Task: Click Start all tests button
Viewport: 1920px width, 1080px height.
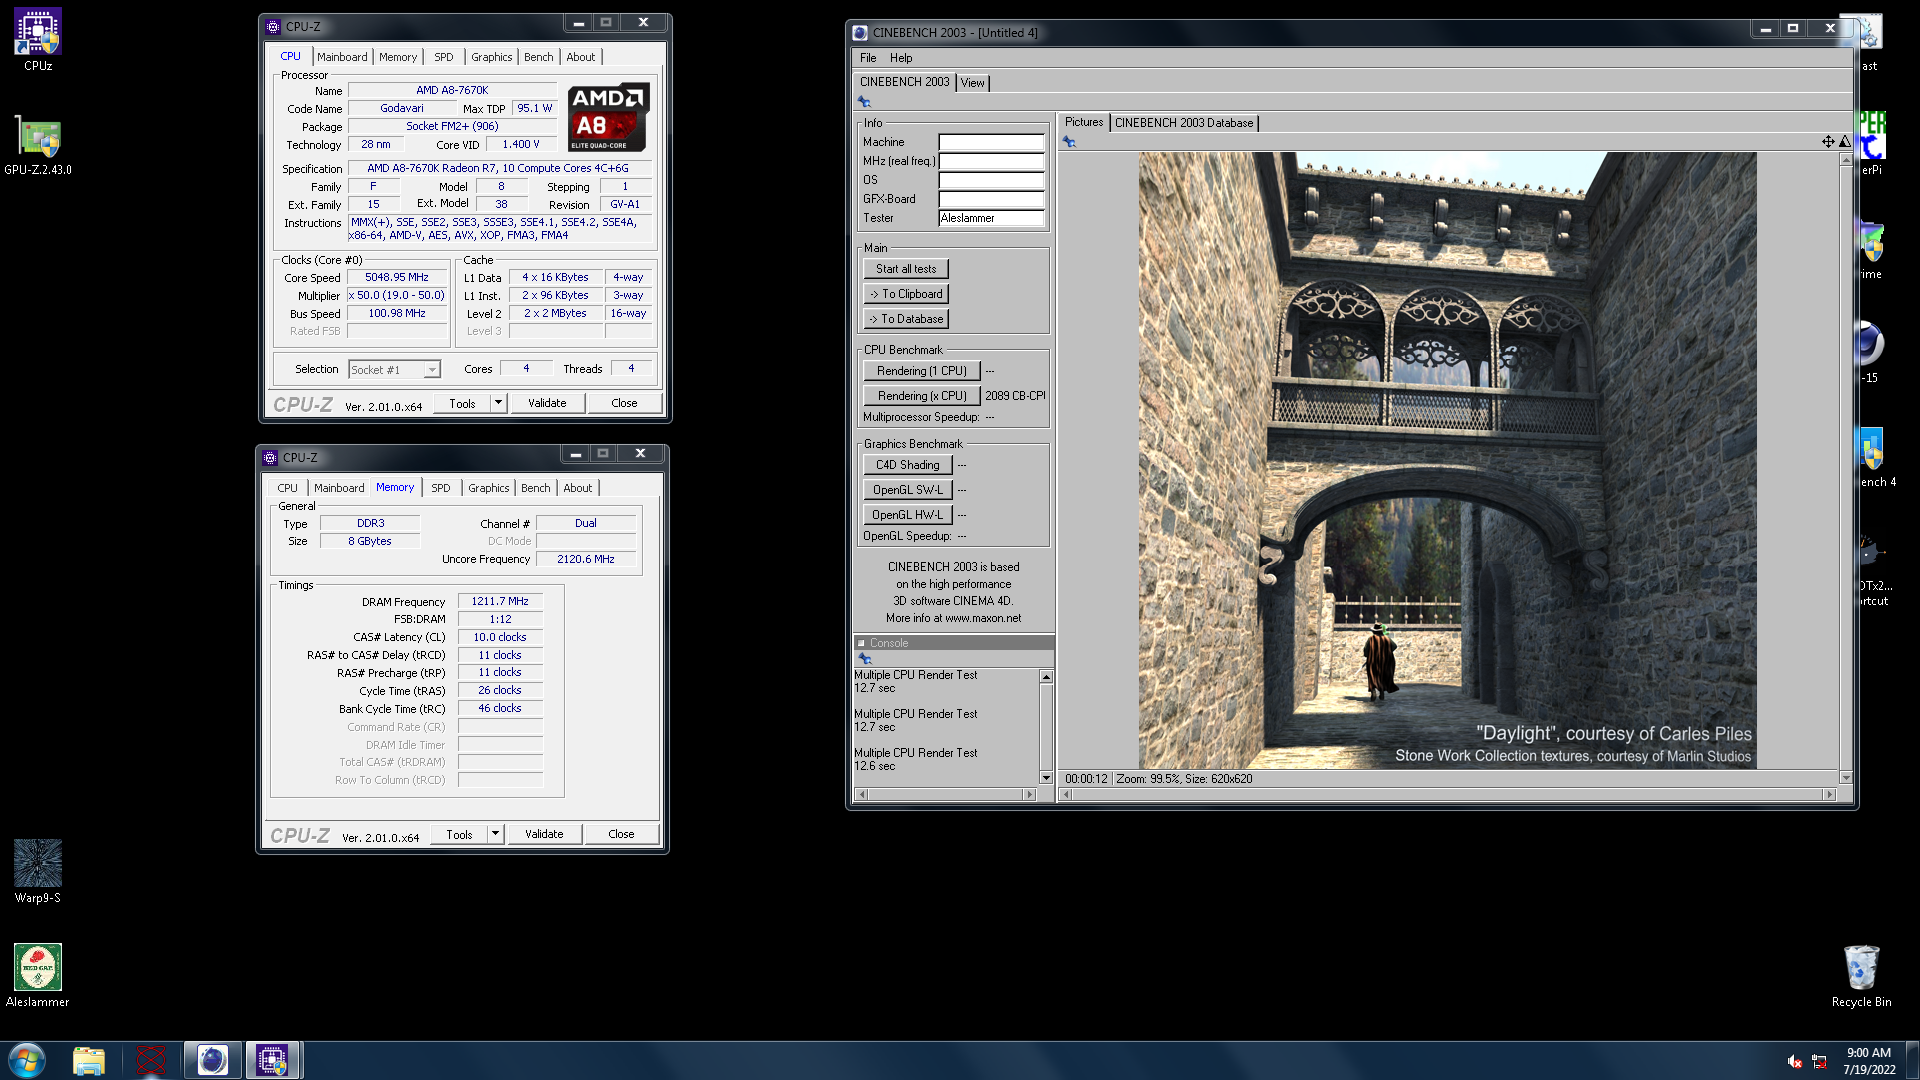Action: [906, 269]
